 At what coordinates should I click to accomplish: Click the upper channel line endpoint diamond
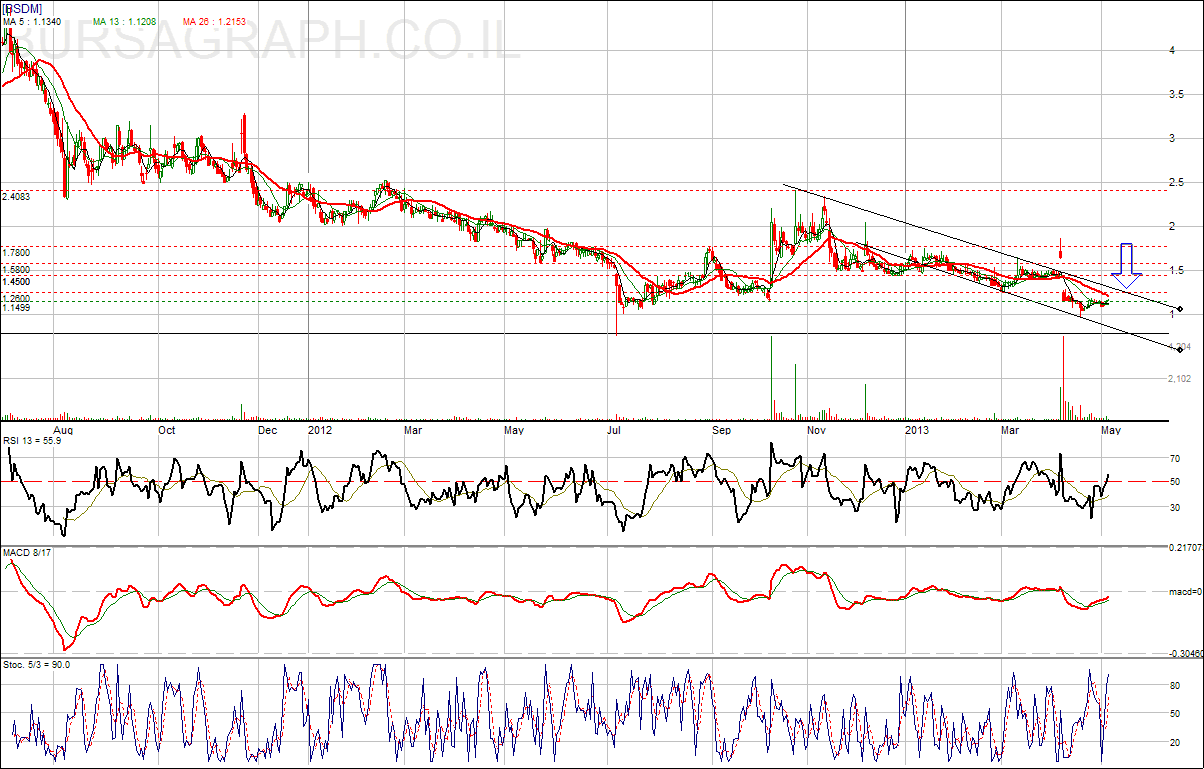(x=1181, y=309)
